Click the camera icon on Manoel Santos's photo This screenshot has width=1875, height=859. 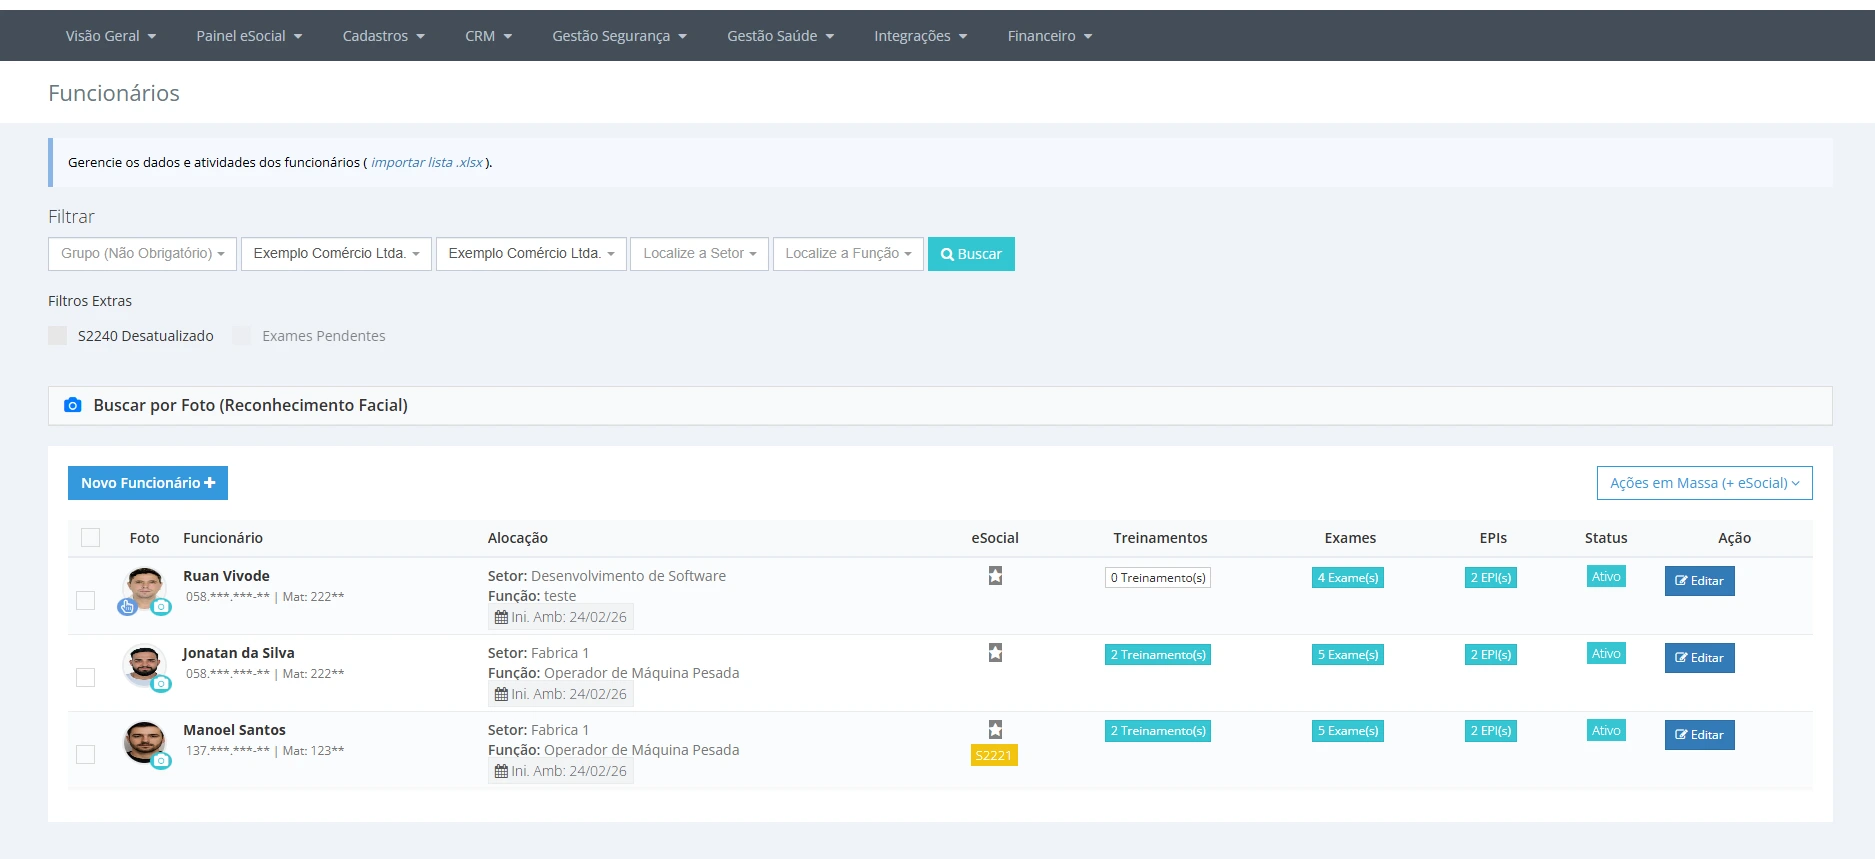point(161,761)
